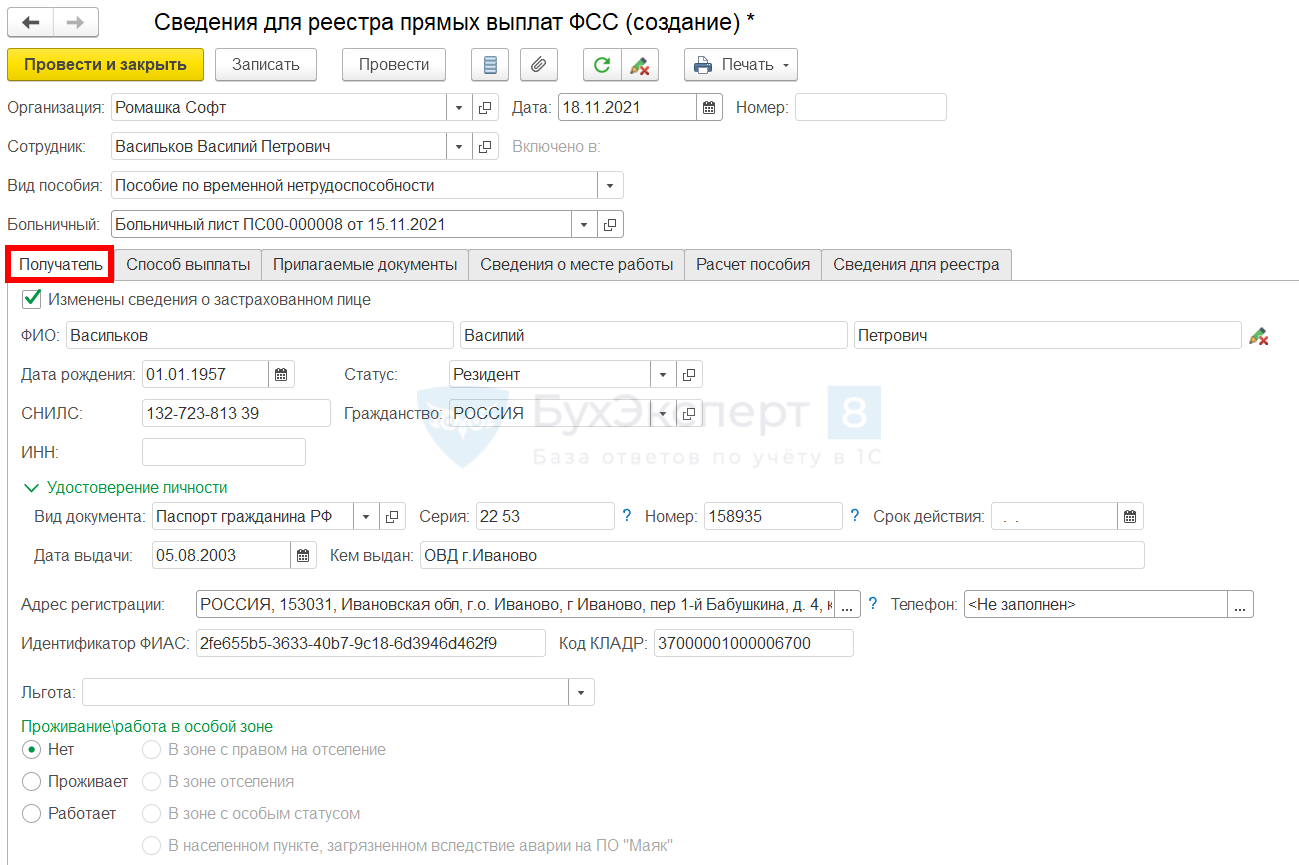Click into the empty 'ИНН' input field
Viewport: 1299px width, 865px height.
[x=224, y=452]
